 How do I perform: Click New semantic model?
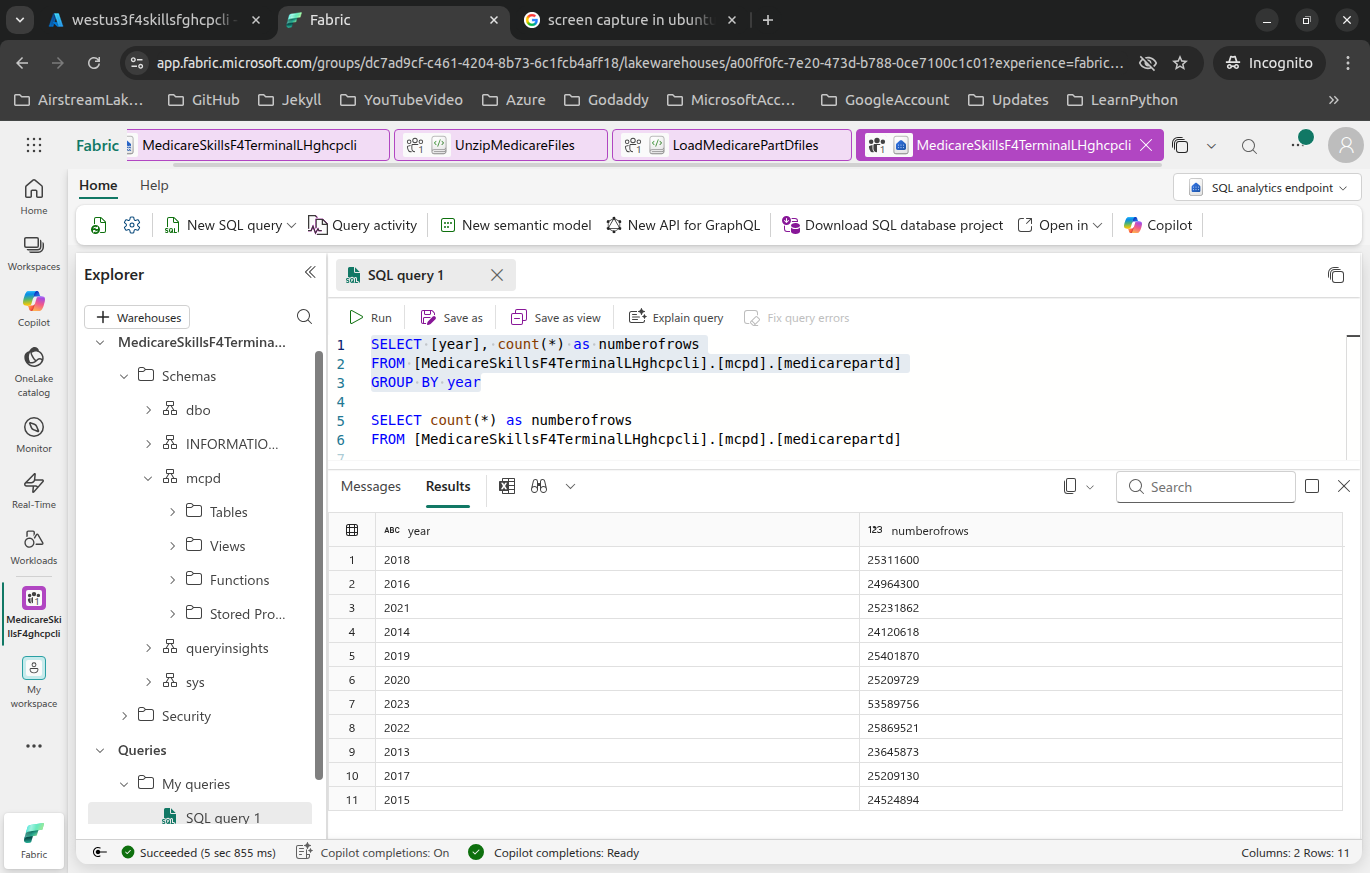(x=516, y=225)
